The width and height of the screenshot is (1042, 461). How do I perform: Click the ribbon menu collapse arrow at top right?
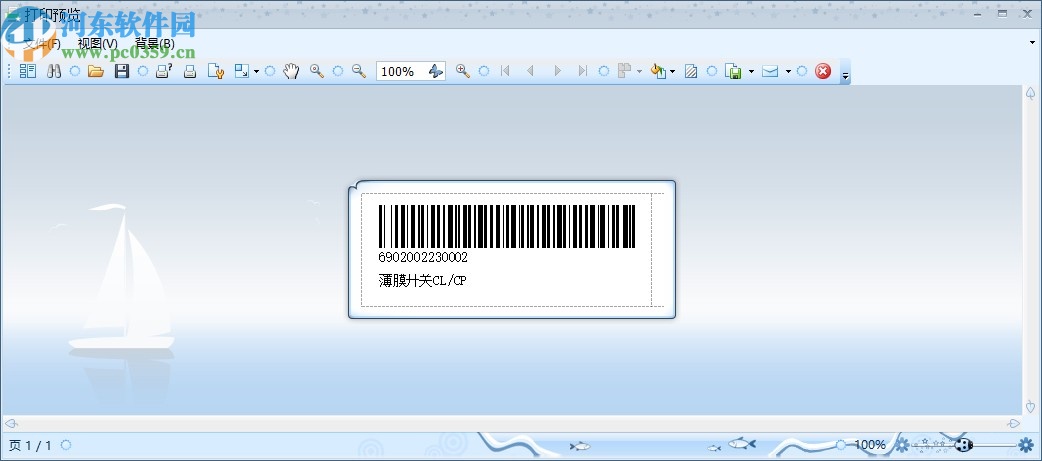click(x=1032, y=42)
